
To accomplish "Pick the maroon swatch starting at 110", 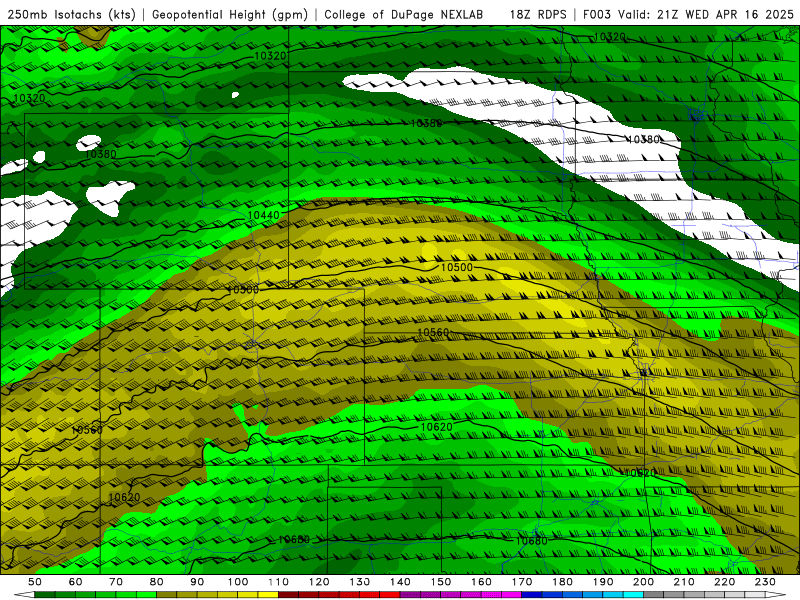I will click(288, 595).
